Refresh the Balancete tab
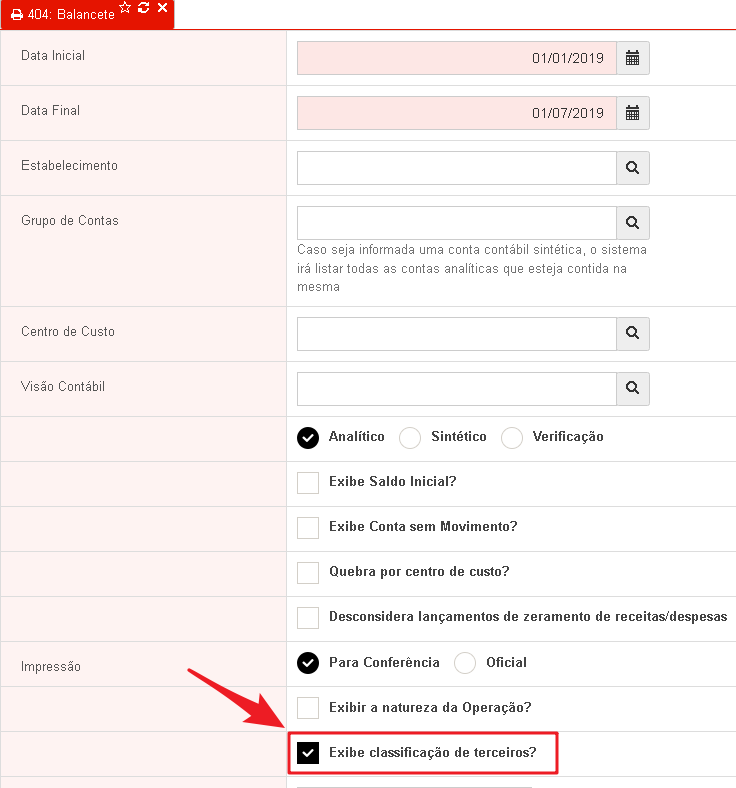The image size is (736, 788). 144,8
